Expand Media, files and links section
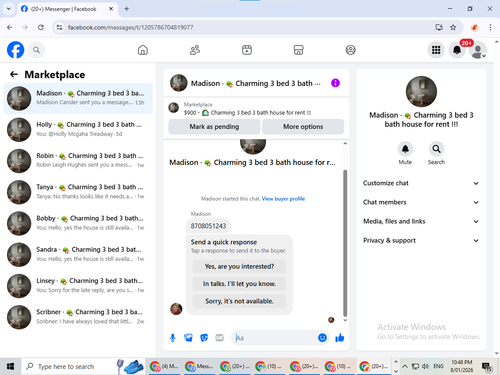500x375 pixels. pos(421,221)
